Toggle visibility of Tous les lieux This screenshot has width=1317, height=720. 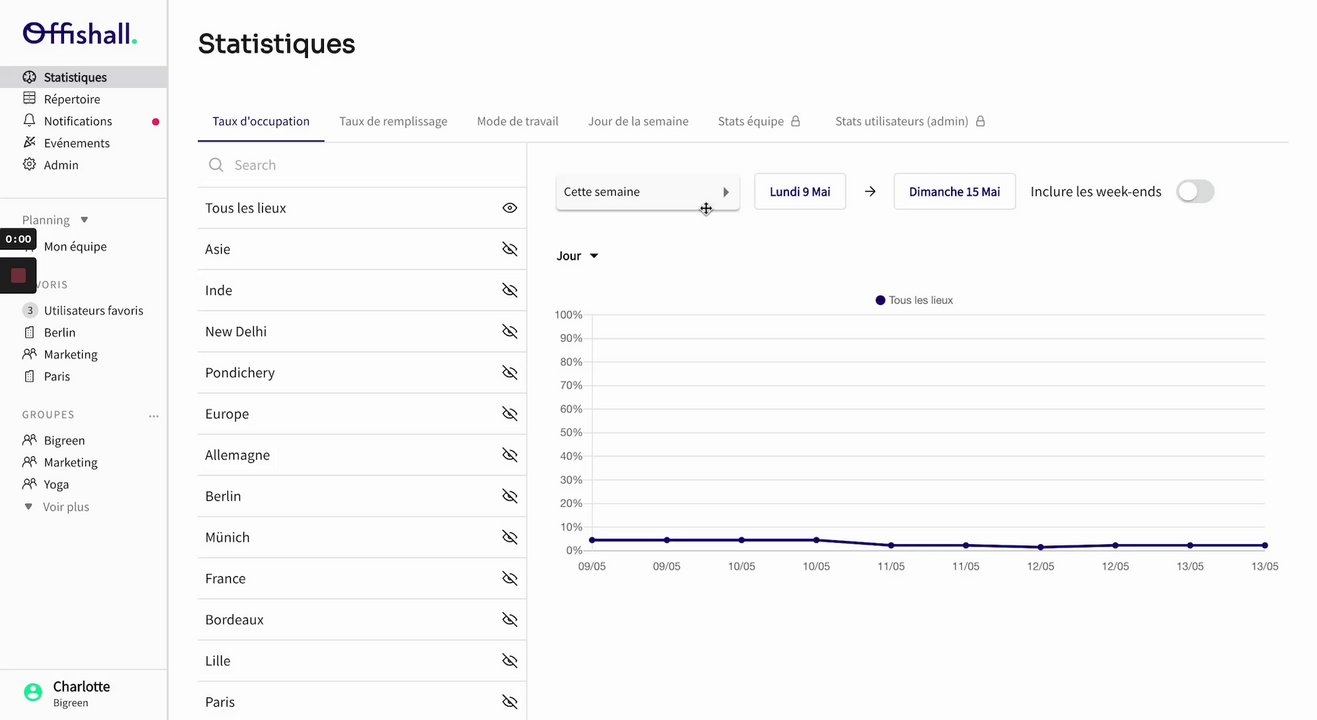click(510, 208)
